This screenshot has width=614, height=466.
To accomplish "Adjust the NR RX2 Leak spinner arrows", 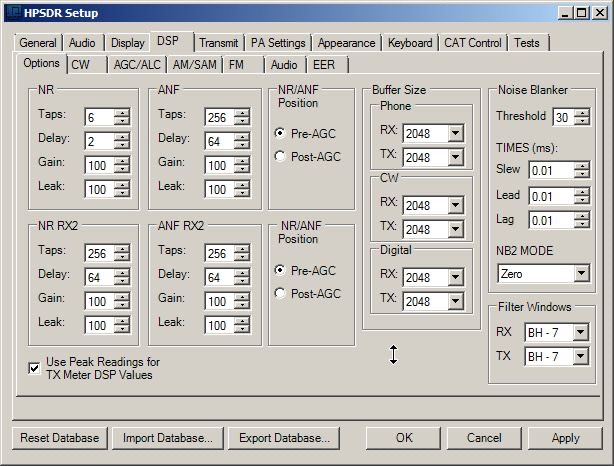I will pos(122,325).
